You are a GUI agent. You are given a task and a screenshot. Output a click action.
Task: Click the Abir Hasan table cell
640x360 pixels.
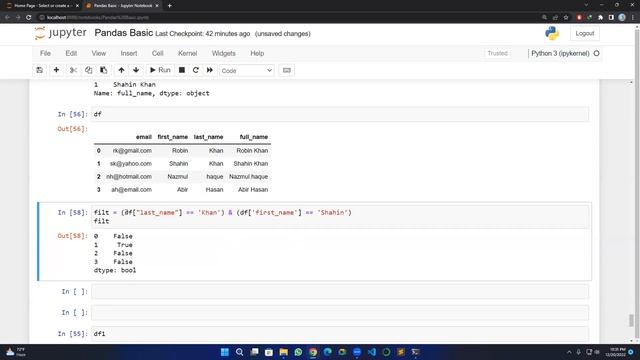pyautogui.click(x=253, y=190)
